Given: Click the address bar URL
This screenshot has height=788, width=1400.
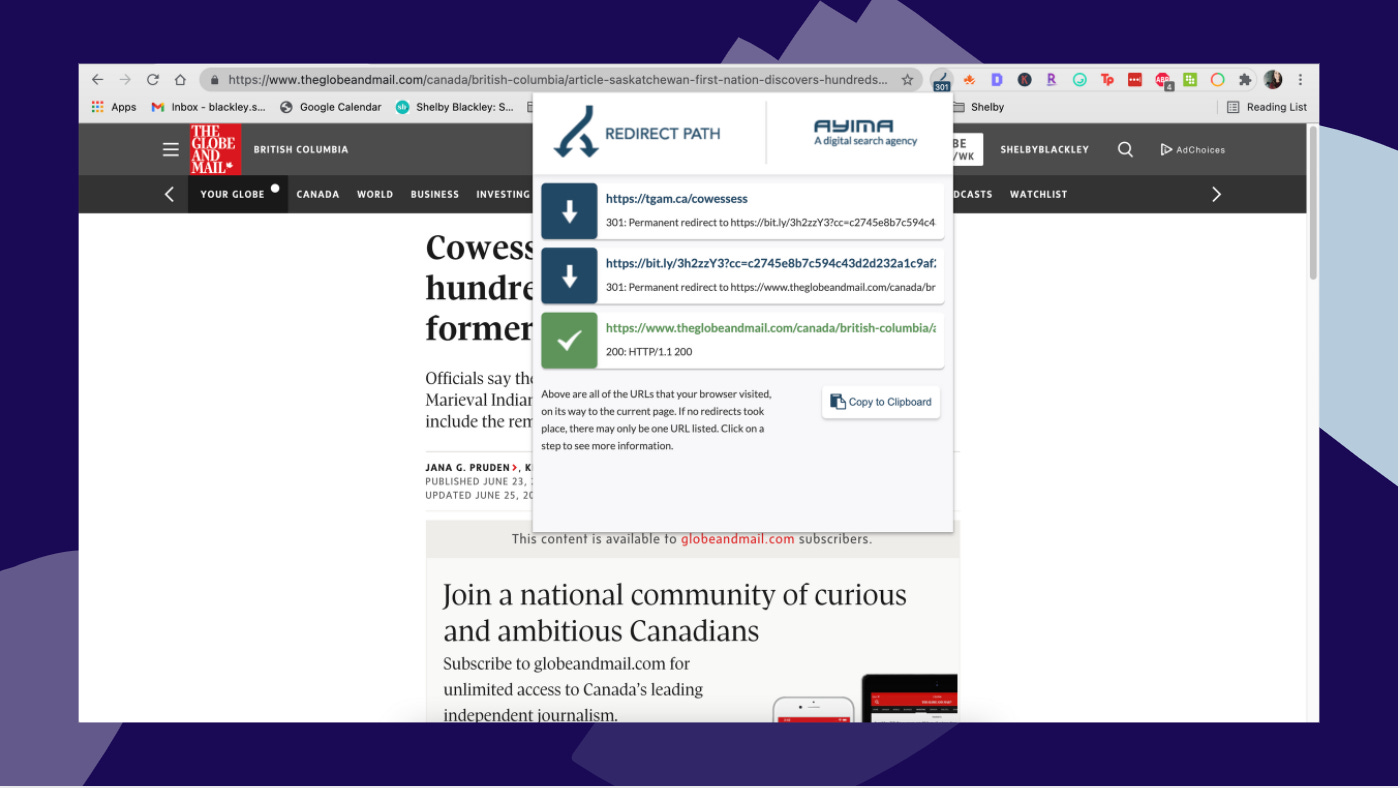Looking at the screenshot, I should pos(557,80).
